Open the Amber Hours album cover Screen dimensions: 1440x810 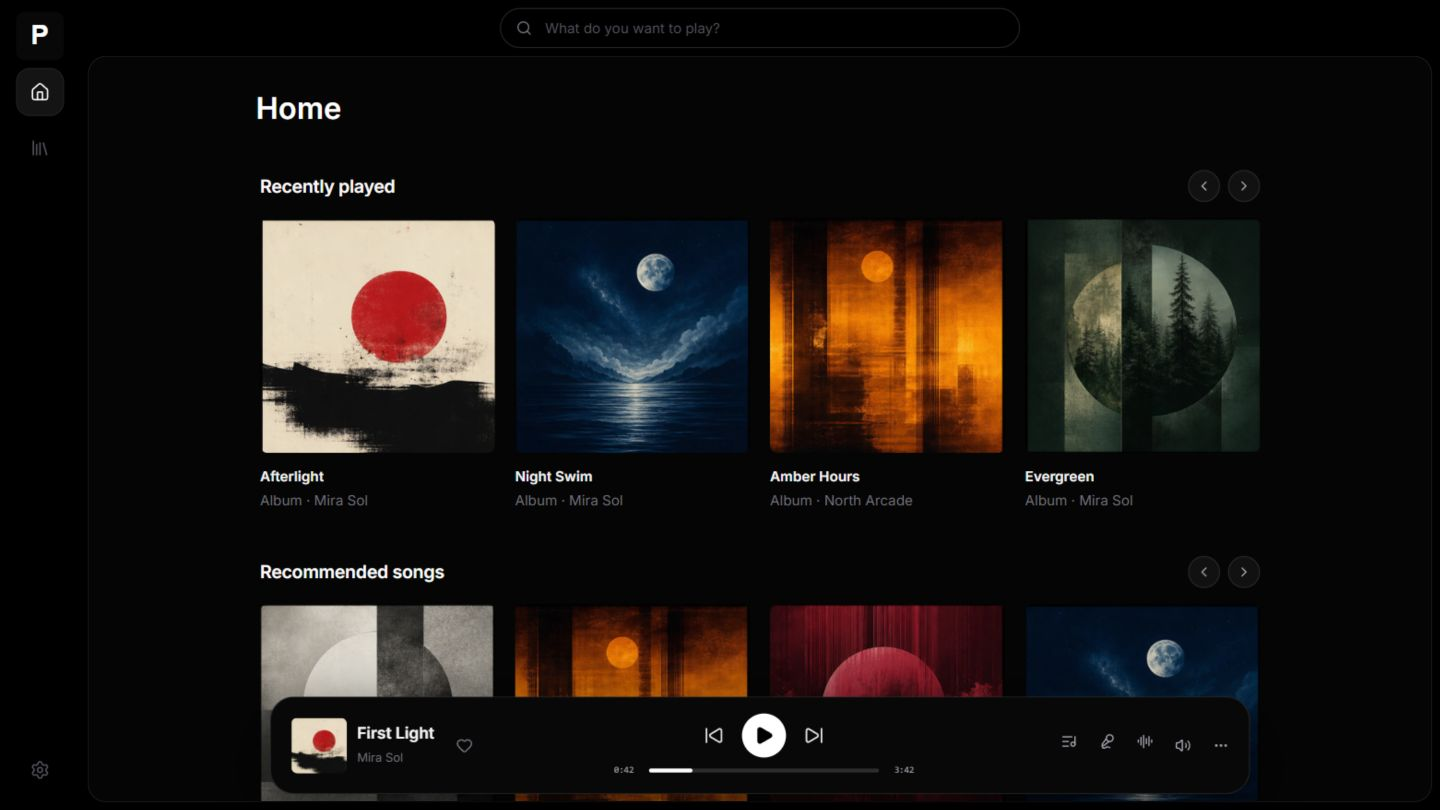click(886, 336)
